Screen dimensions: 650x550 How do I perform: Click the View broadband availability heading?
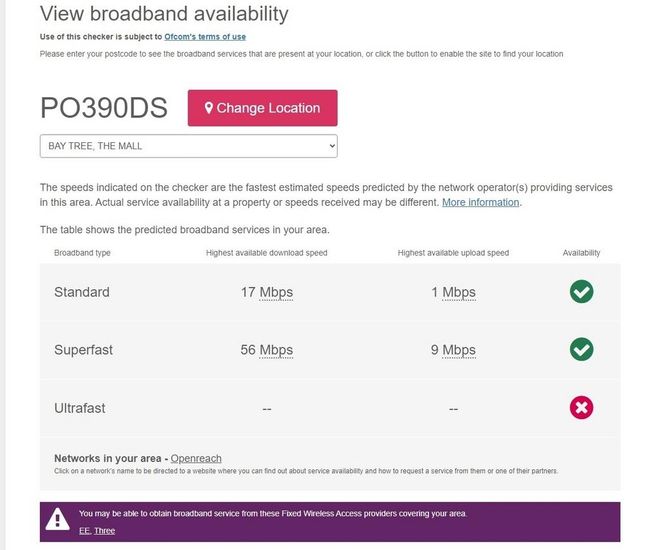coord(164,14)
